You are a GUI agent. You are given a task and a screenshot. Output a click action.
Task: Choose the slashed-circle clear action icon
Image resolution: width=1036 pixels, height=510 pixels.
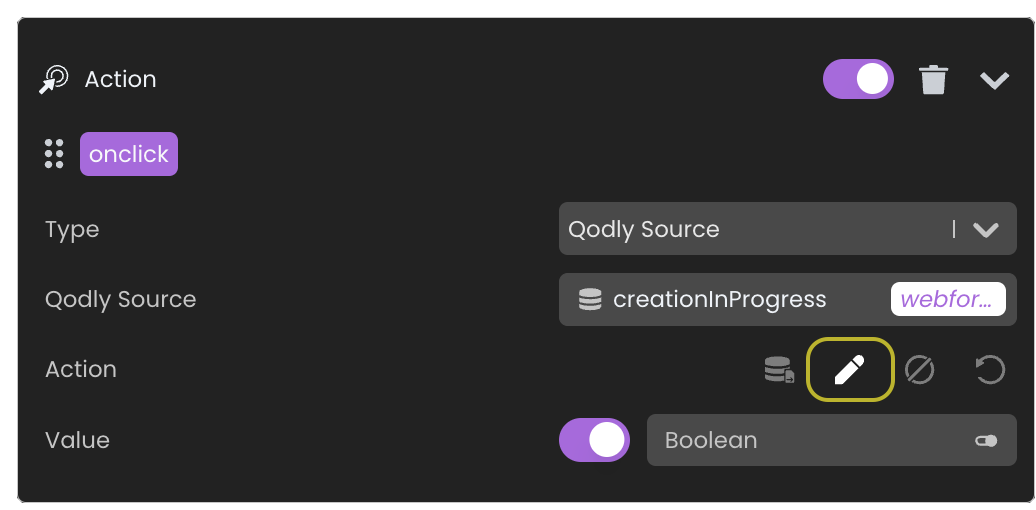(919, 370)
